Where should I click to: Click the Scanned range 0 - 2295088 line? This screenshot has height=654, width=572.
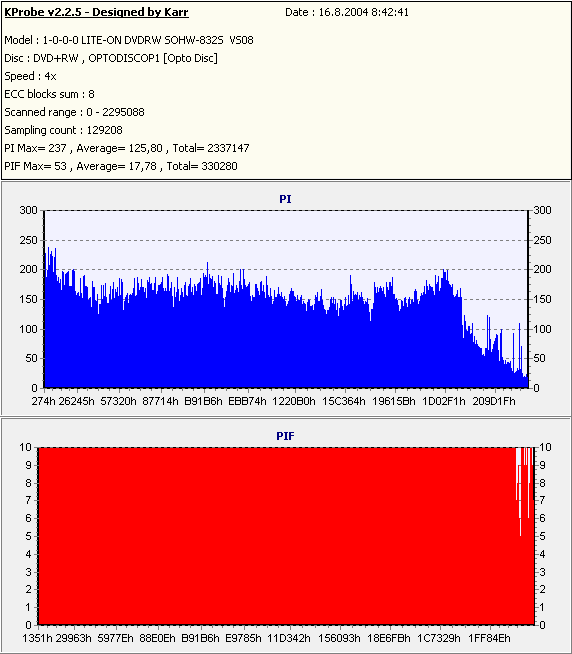(x=74, y=112)
